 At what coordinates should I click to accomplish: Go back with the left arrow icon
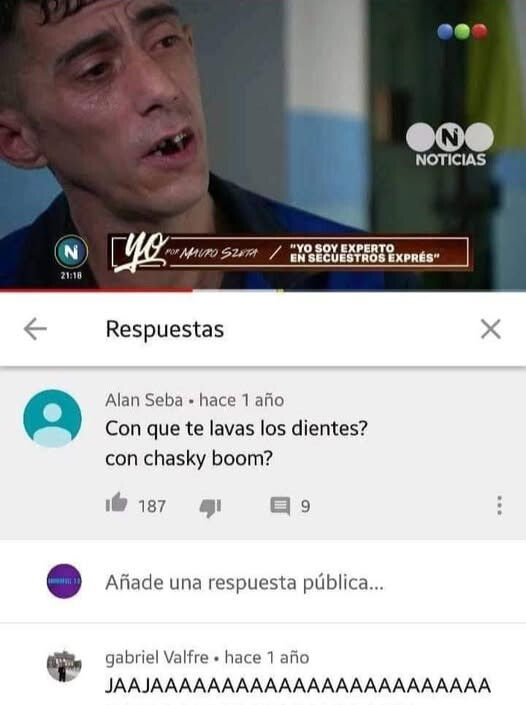[35, 329]
